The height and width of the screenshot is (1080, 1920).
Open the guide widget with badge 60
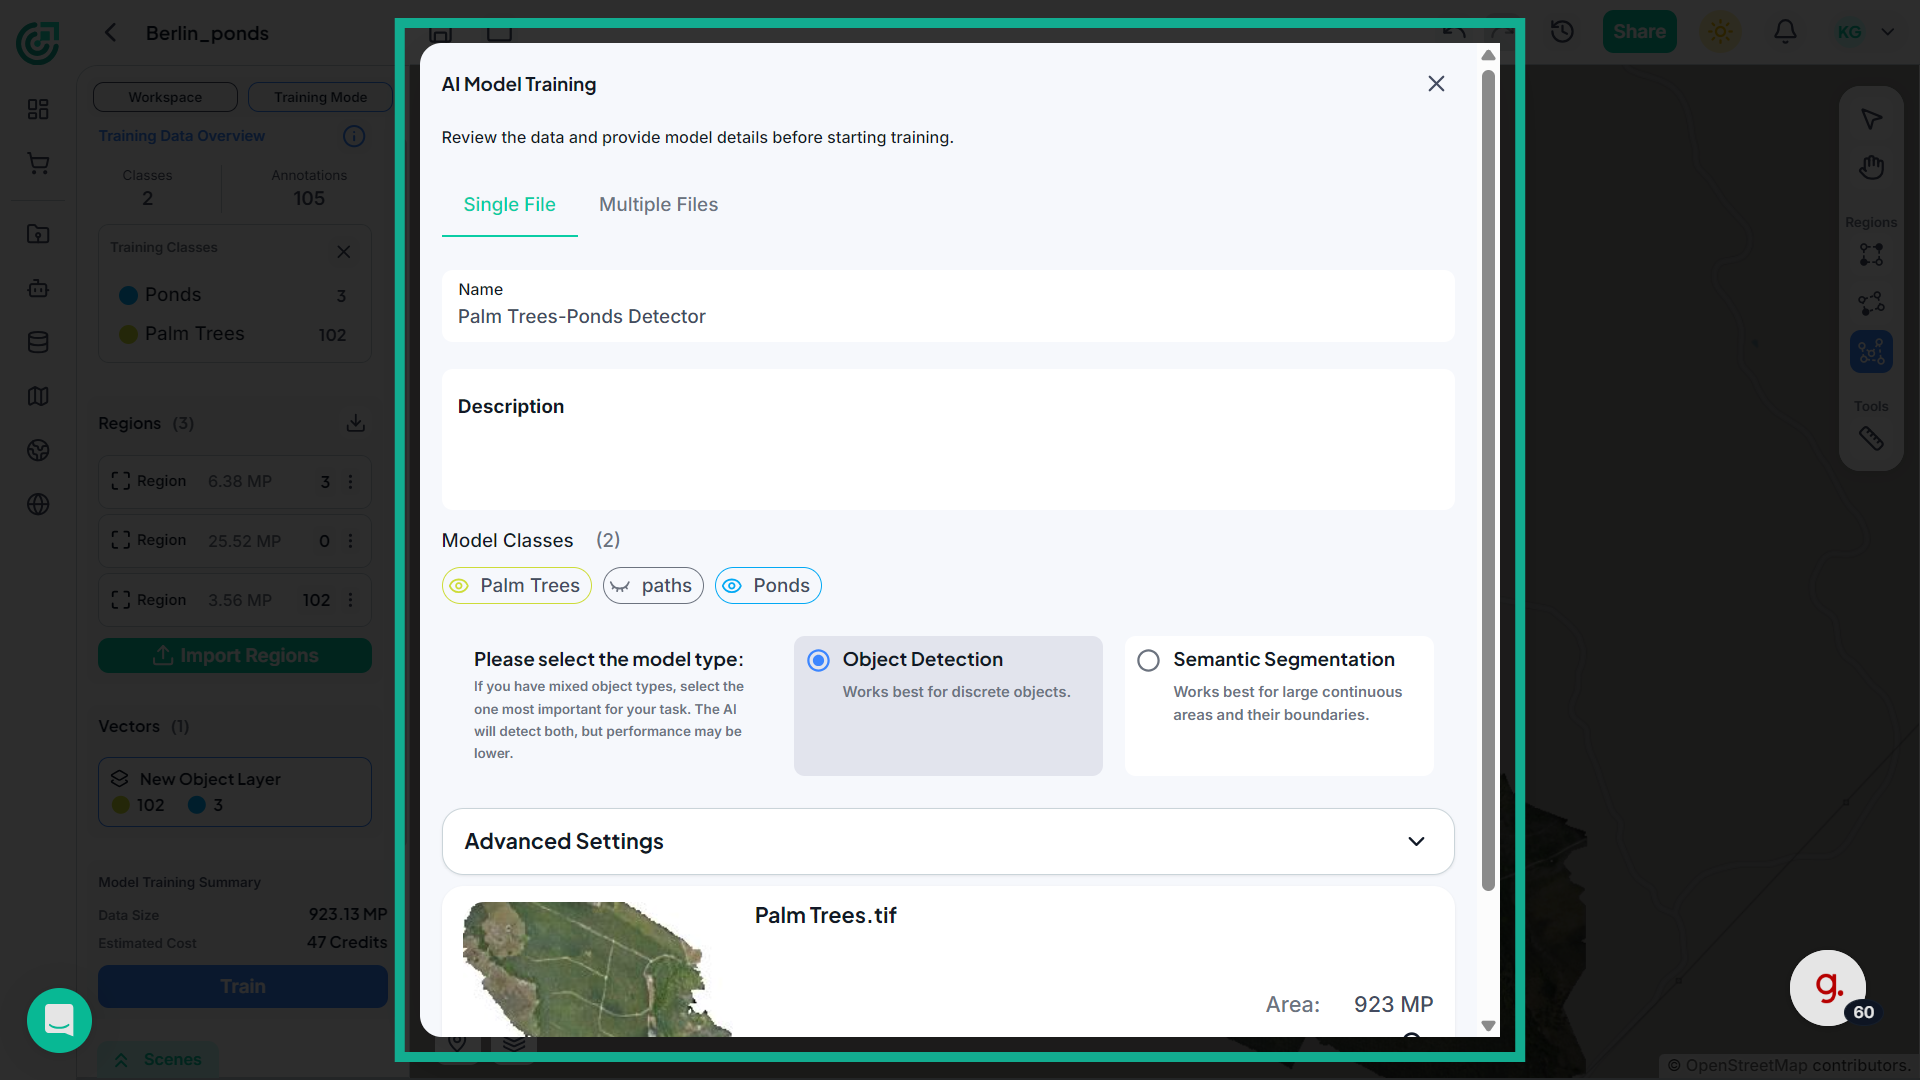1828,988
